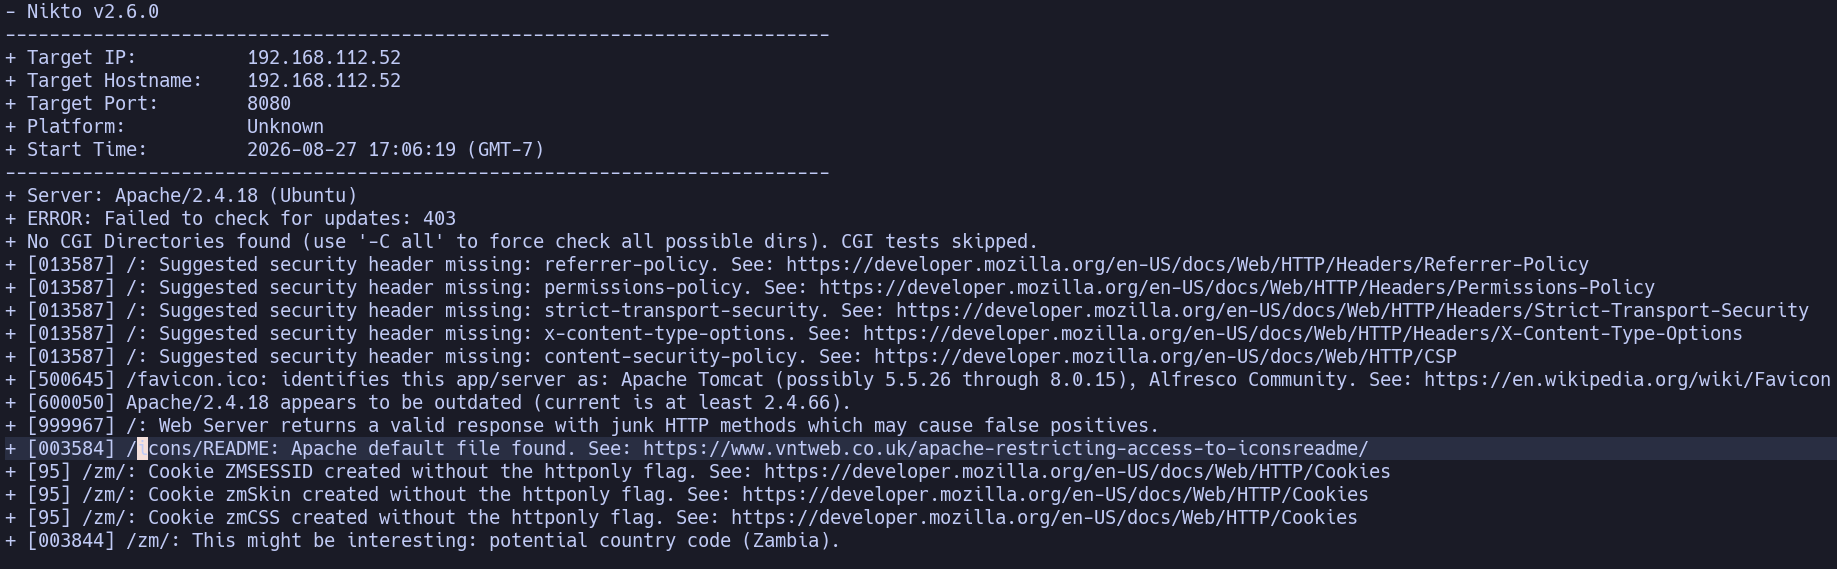1837x569 pixels.
Task: Click the HTTP/CSP documentation URL
Action: click(1165, 357)
